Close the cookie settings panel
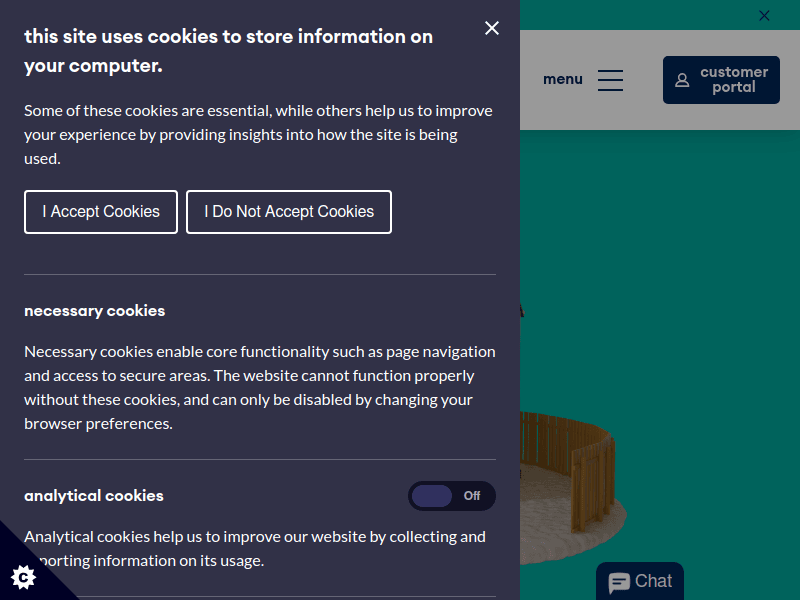The image size is (800, 600). [x=492, y=28]
